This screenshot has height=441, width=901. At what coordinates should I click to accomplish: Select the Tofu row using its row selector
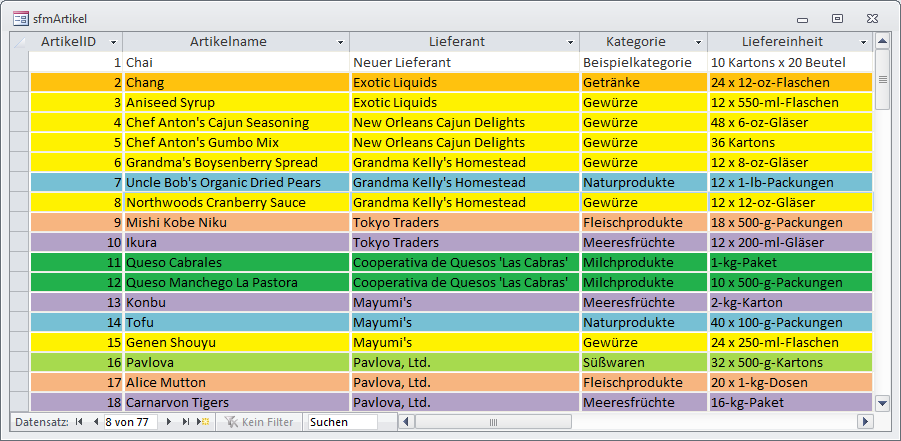click(x=20, y=322)
